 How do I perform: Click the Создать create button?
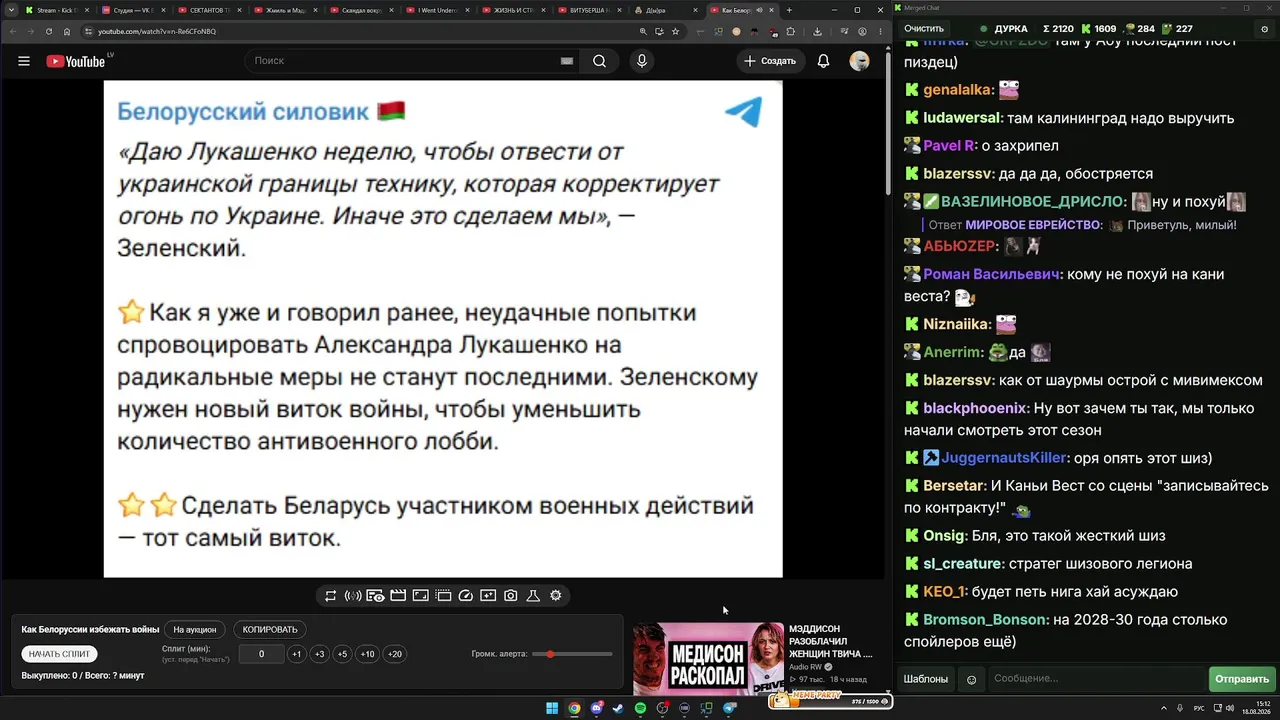point(770,61)
